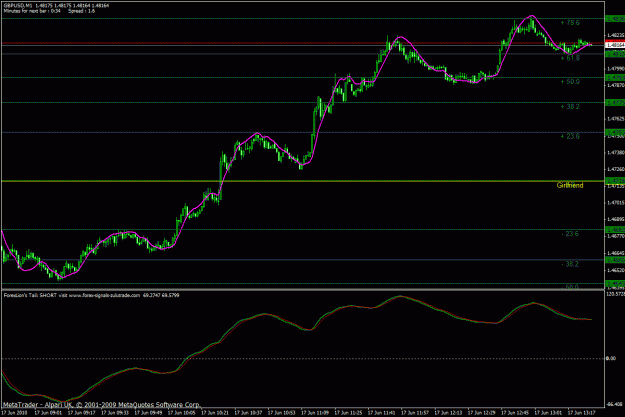Select the '+ 23.6' Fibonacci level label
Image resolution: width=625 pixels, height=417 pixels.
click(x=570, y=136)
